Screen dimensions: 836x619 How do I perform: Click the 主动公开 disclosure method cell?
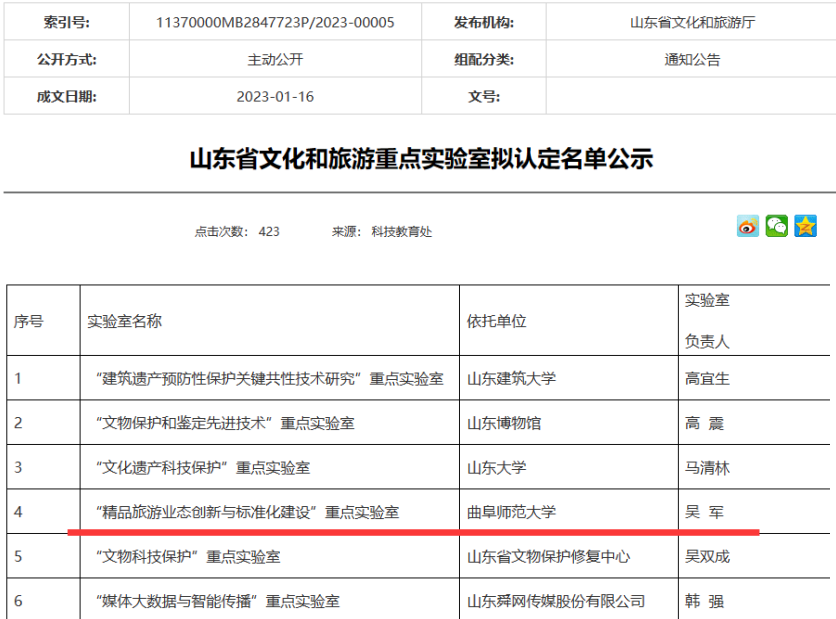[275, 59]
